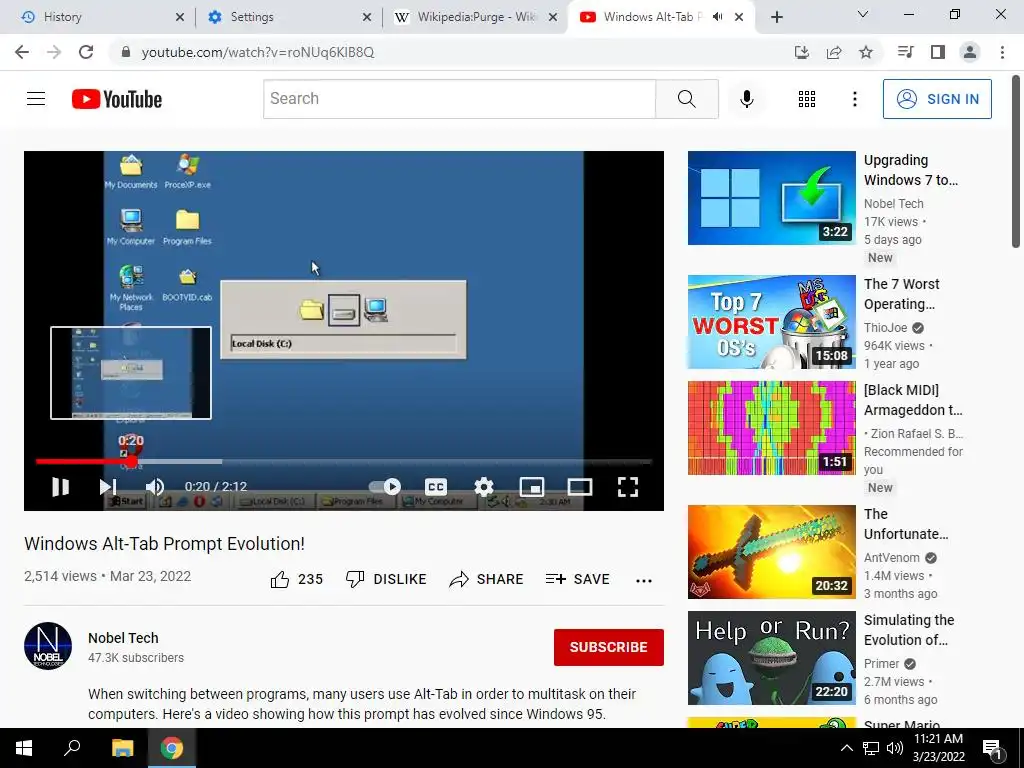This screenshot has width=1024, height=768.
Task: Click the DISLIKE button
Action: click(386, 579)
